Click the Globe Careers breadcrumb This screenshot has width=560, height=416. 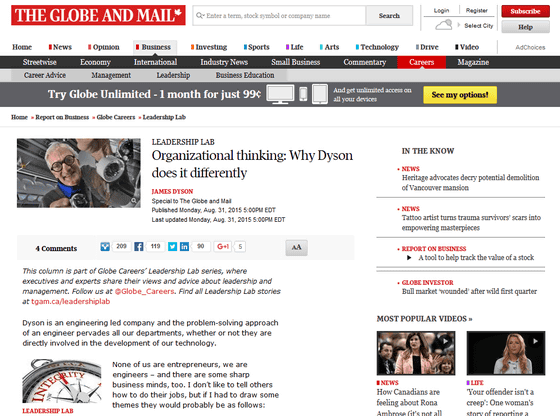click(116, 117)
